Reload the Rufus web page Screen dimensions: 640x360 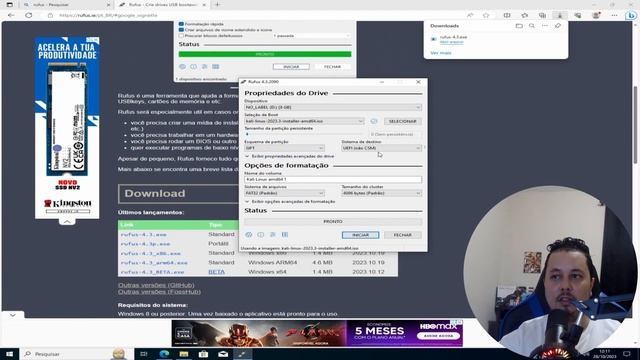(x=29, y=15)
